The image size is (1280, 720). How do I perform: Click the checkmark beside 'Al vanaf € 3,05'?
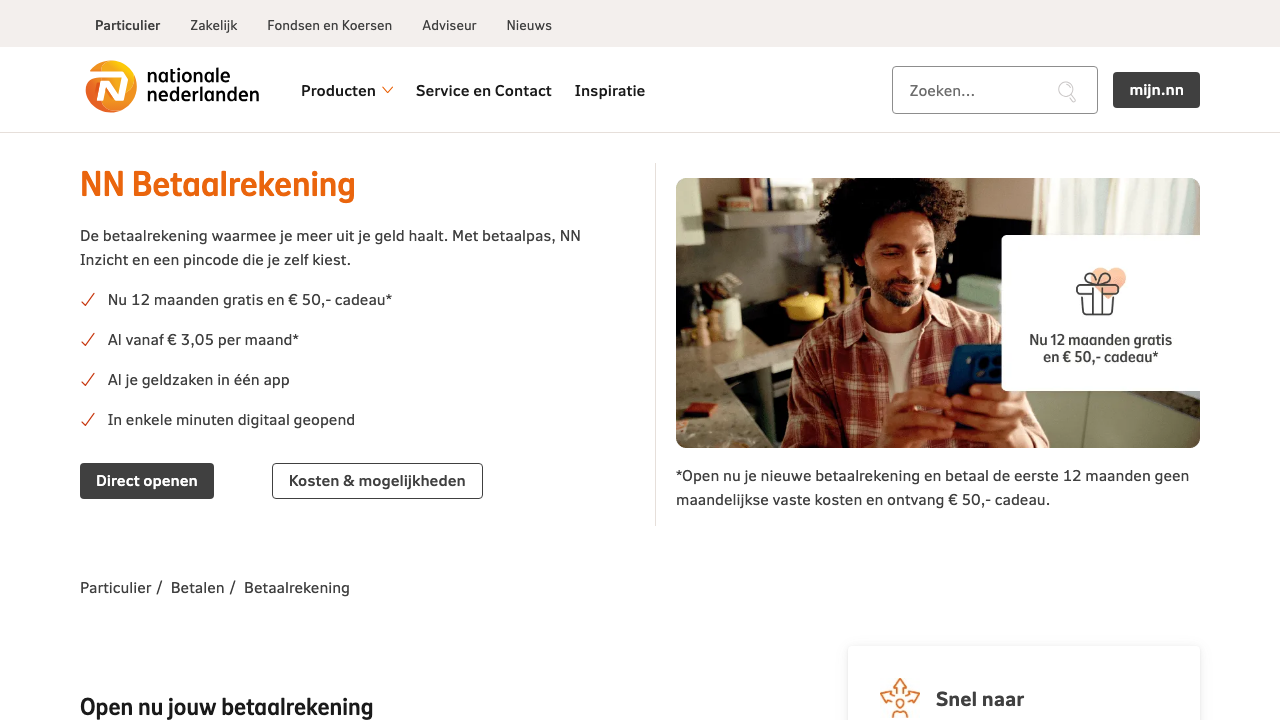coord(88,340)
